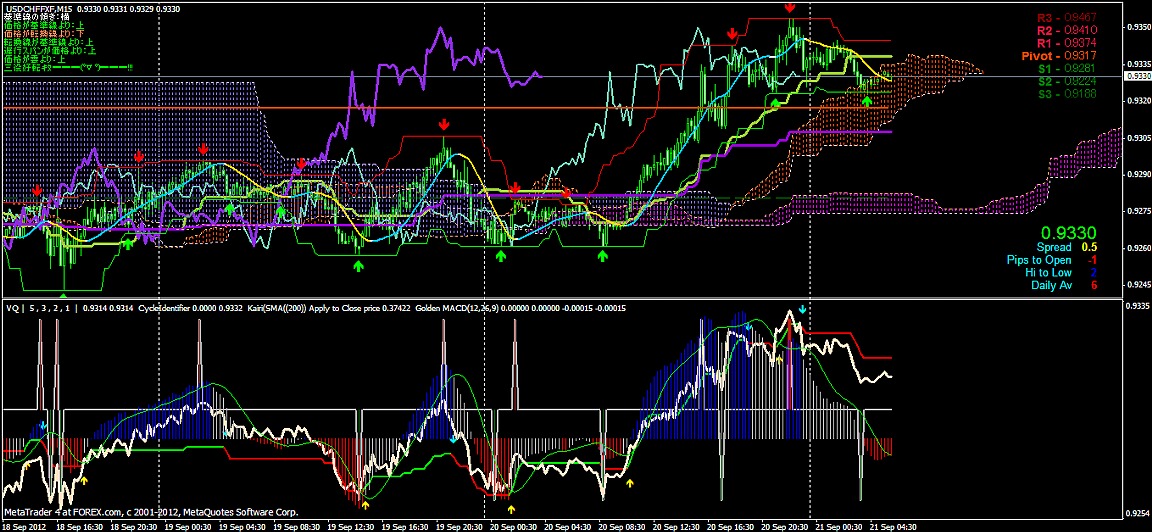Click the 18 Sep 2012 date on time axis
The width and height of the screenshot is (1152, 532).
24,525
